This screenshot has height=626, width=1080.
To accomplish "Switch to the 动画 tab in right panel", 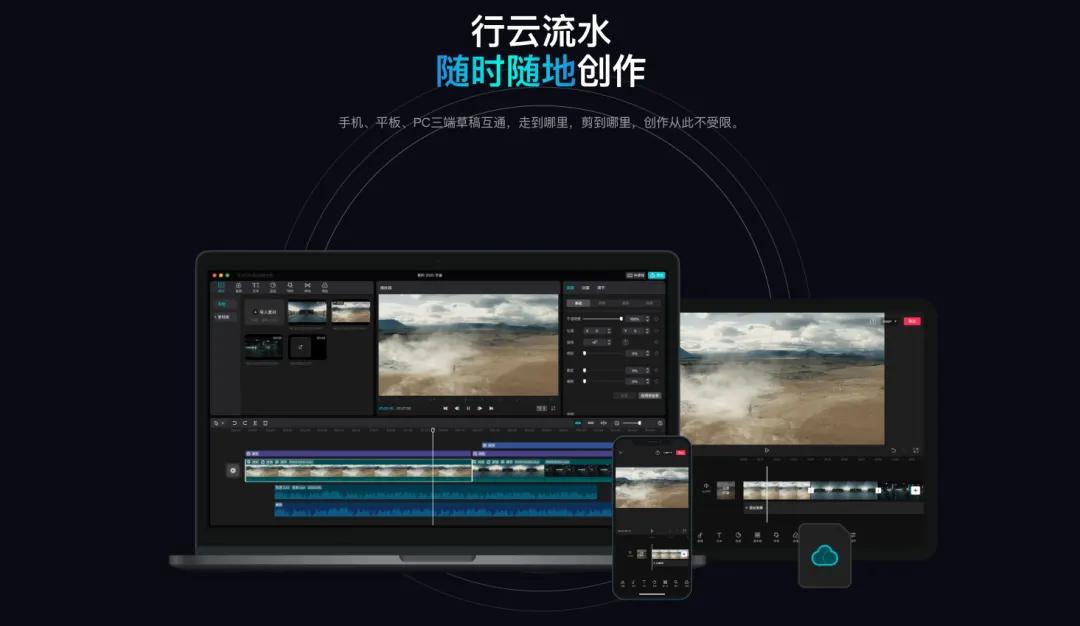I will pos(586,288).
